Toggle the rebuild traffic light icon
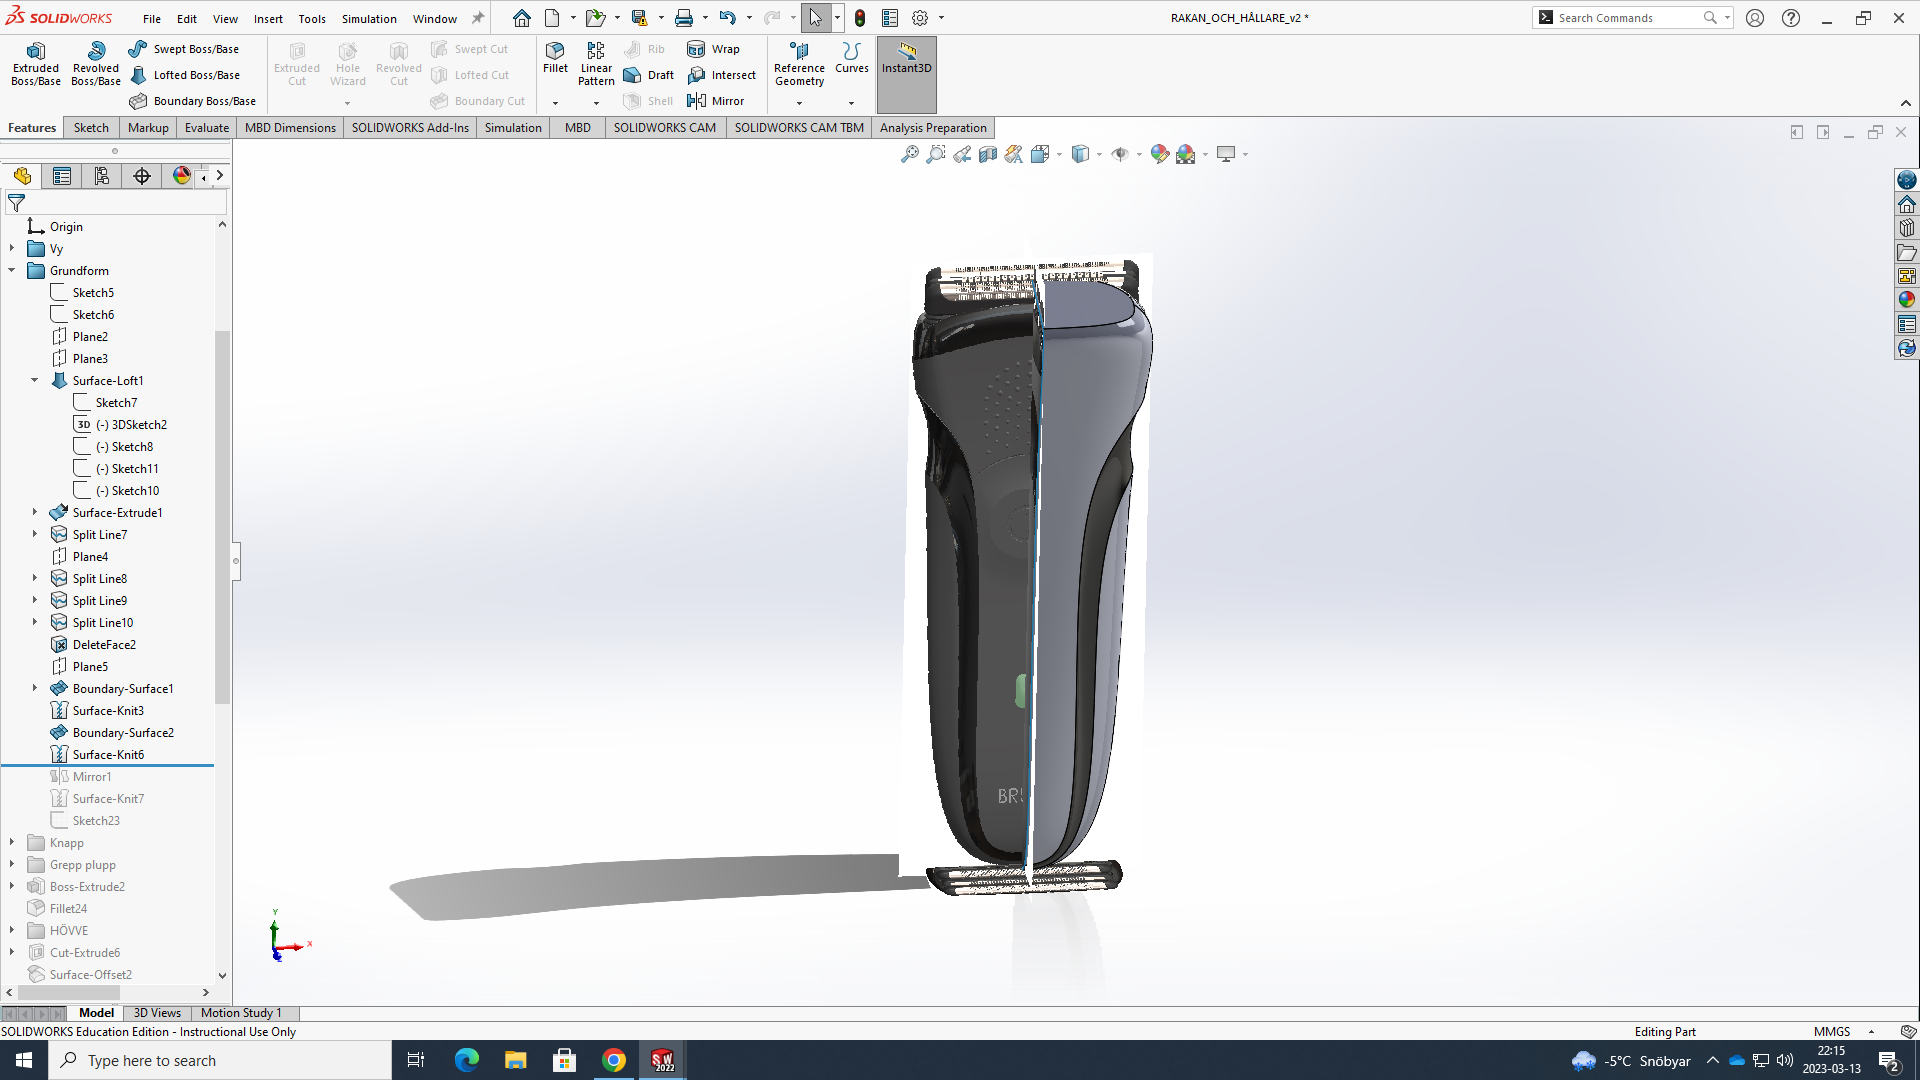Image resolution: width=1920 pixels, height=1080 pixels. pyautogui.click(x=860, y=18)
